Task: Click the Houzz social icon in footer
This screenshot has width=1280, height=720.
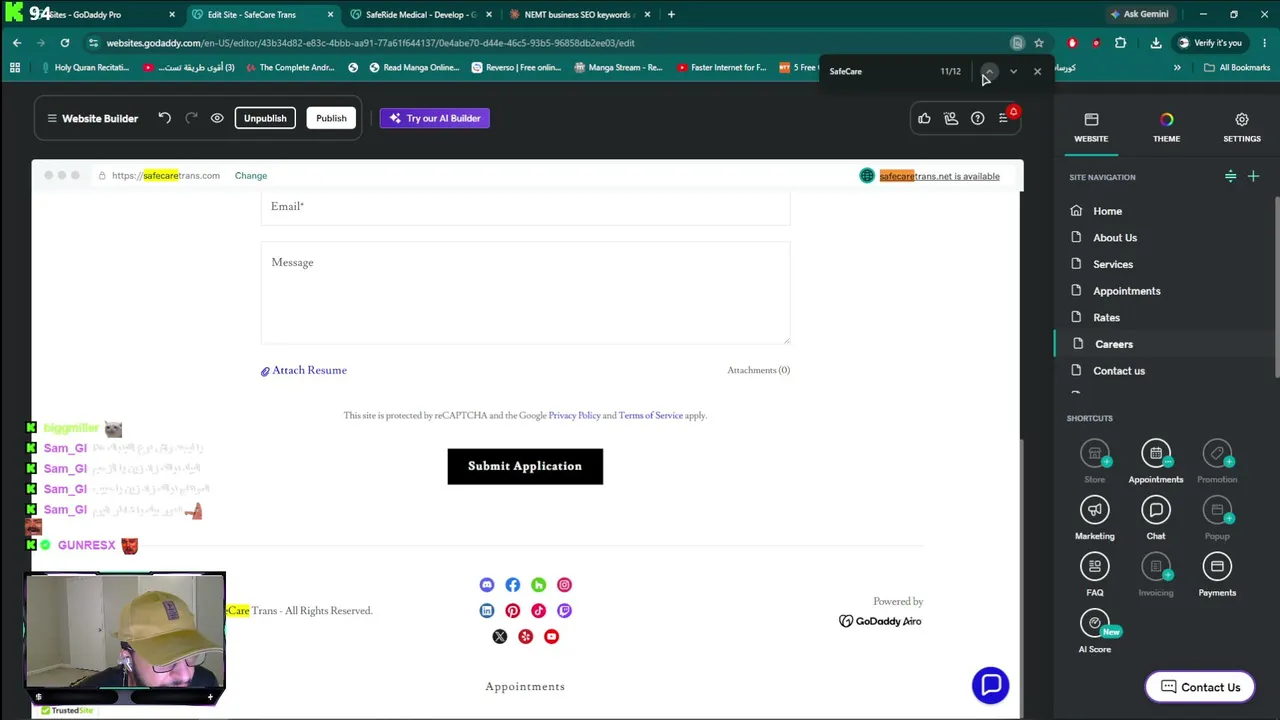Action: (x=539, y=585)
